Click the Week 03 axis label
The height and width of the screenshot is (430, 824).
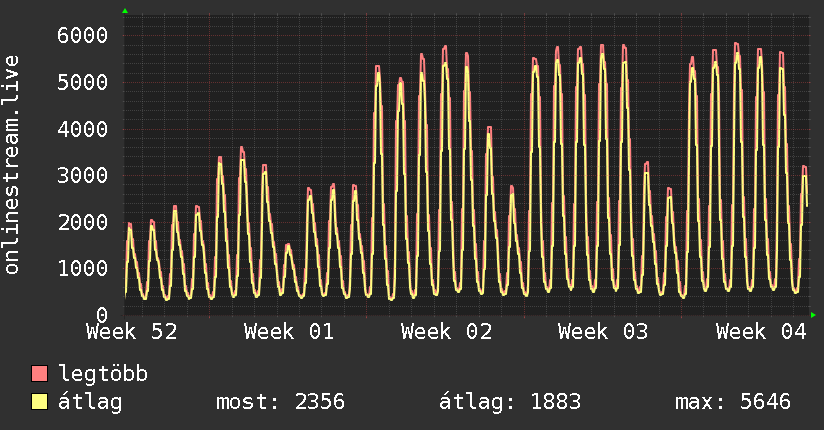tap(604, 332)
